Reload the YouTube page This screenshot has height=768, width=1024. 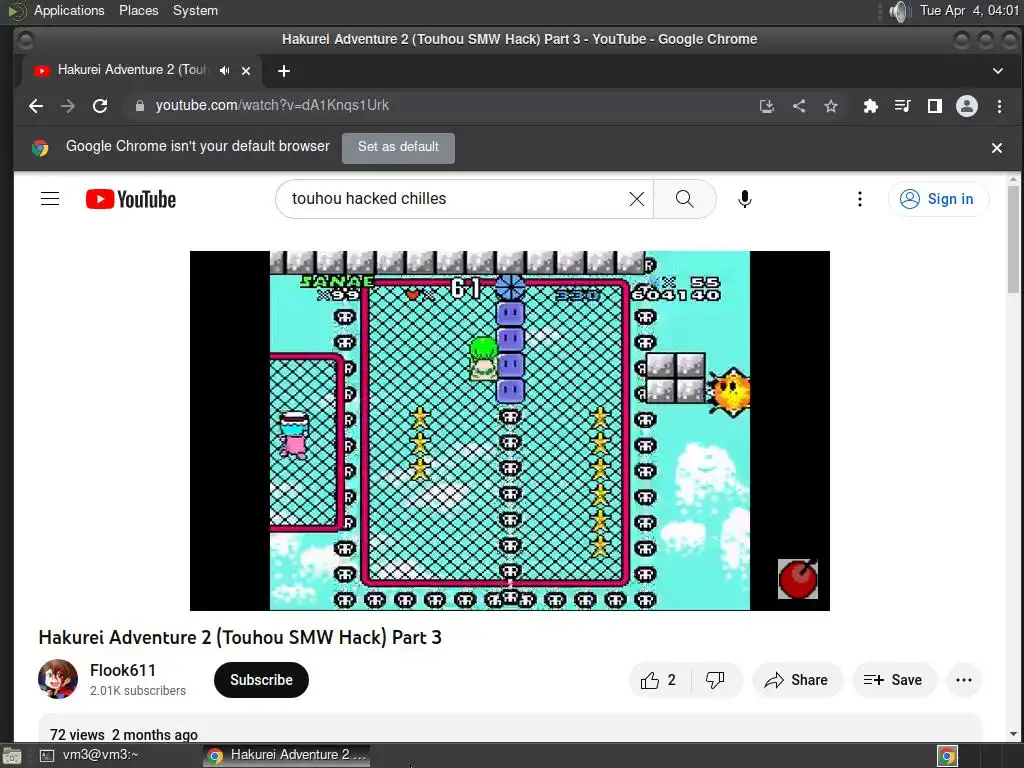pos(100,106)
